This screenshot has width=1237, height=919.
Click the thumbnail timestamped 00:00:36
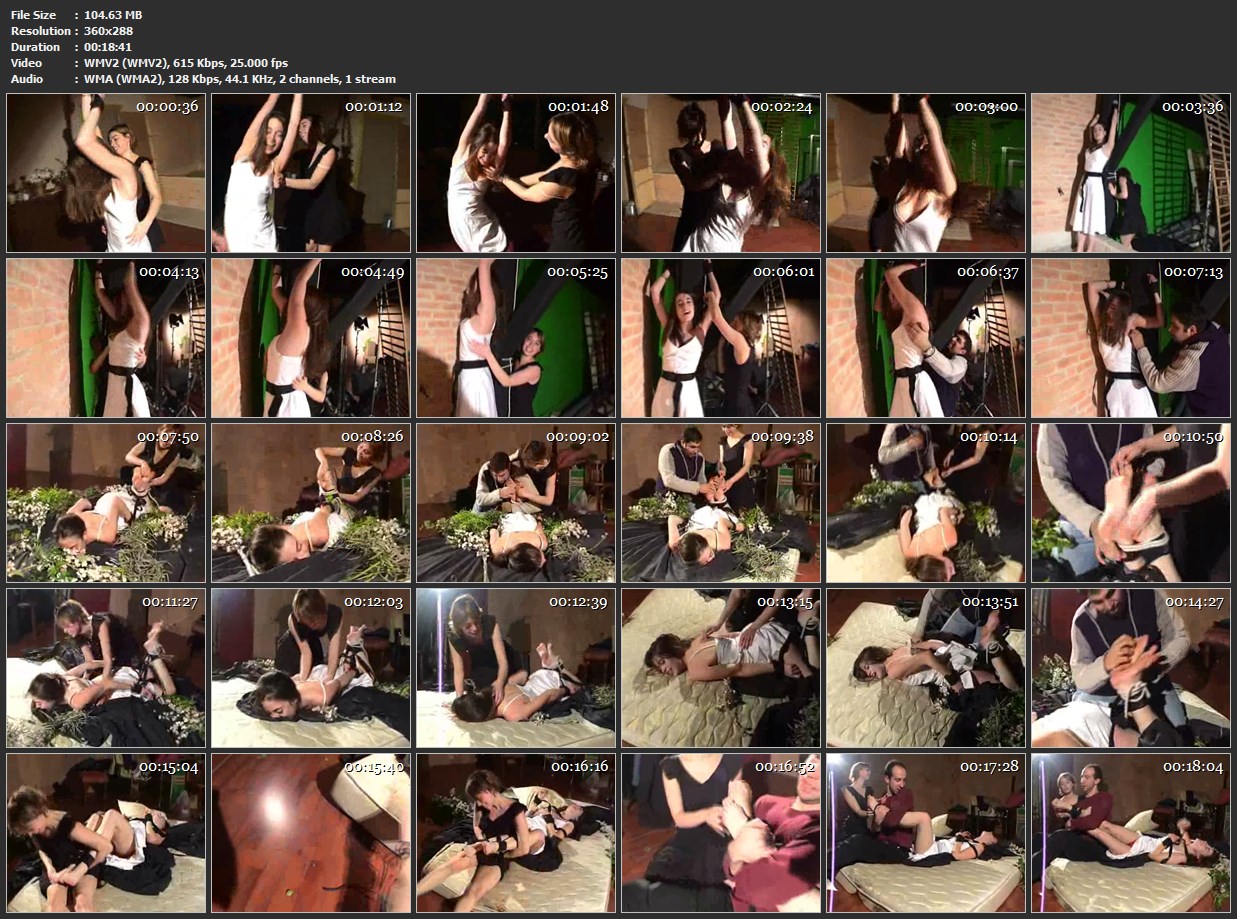click(106, 173)
